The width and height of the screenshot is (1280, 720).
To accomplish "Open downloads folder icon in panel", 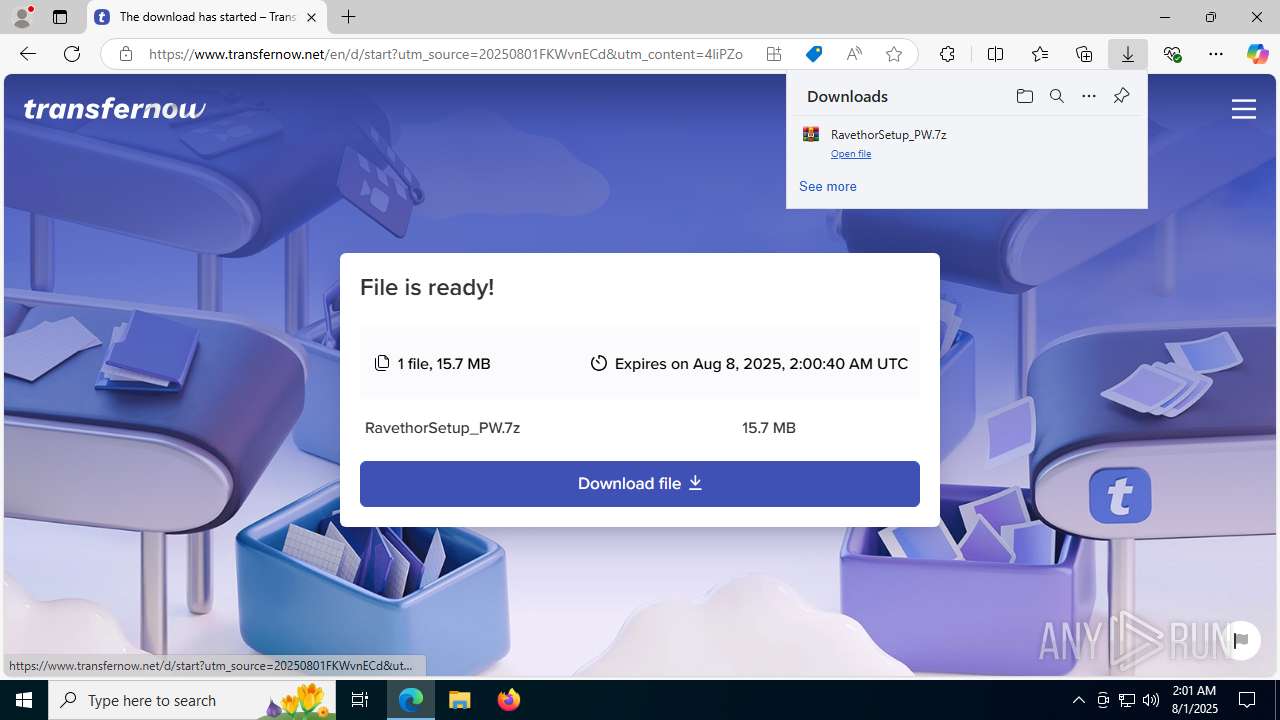I will (1024, 96).
